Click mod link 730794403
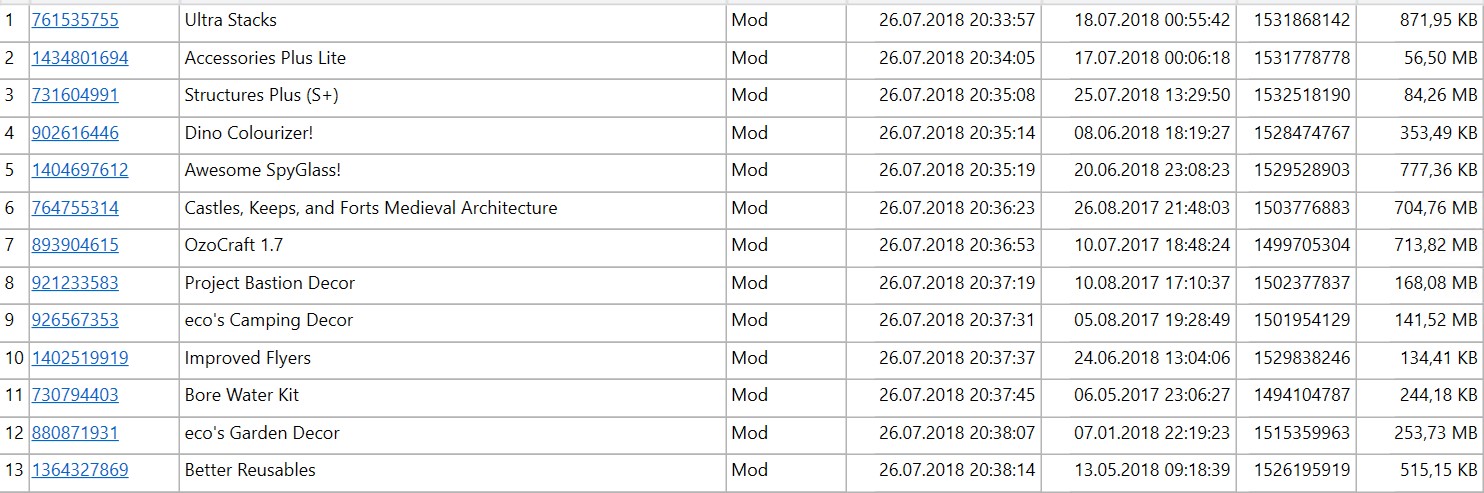The image size is (1484, 493). coord(75,395)
